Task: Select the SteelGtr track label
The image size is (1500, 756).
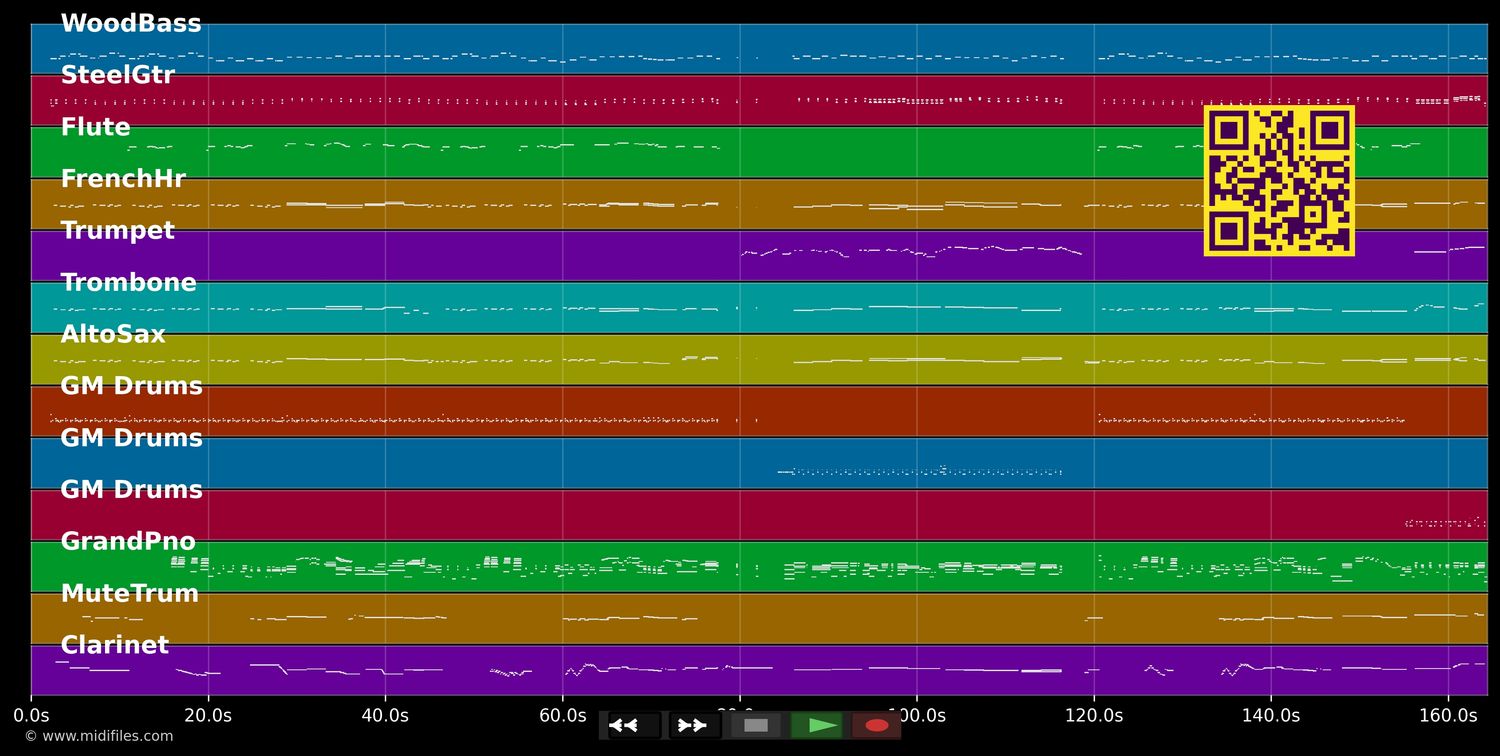Action: click(117, 76)
